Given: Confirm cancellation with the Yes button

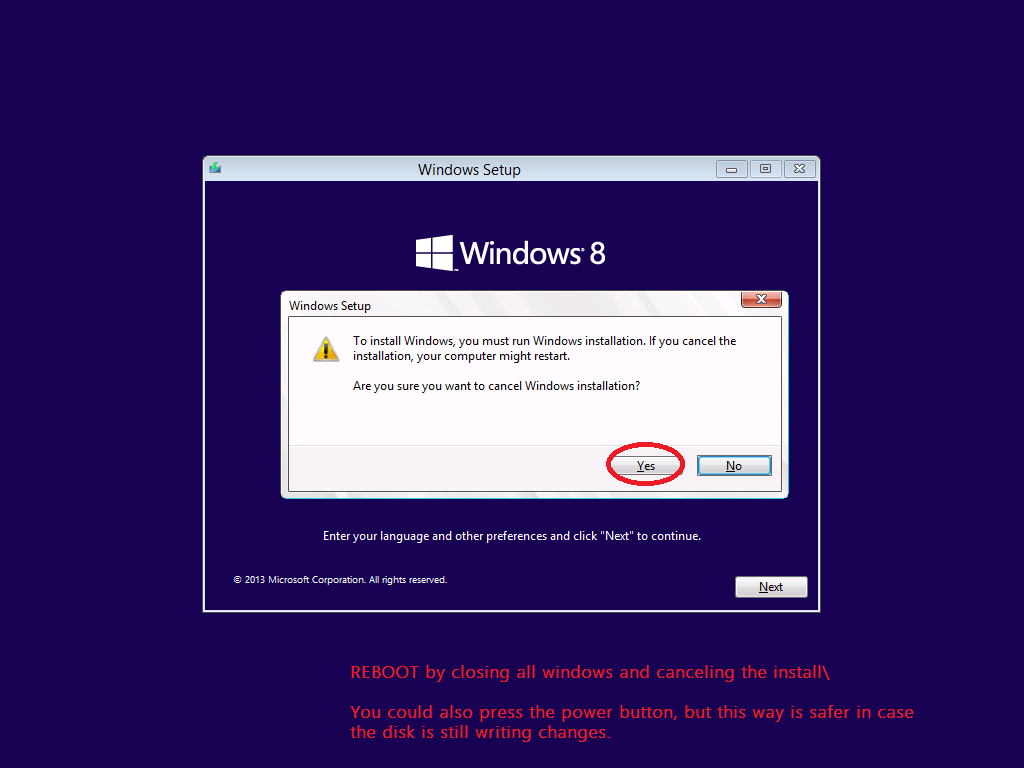Looking at the screenshot, I should [x=645, y=466].
